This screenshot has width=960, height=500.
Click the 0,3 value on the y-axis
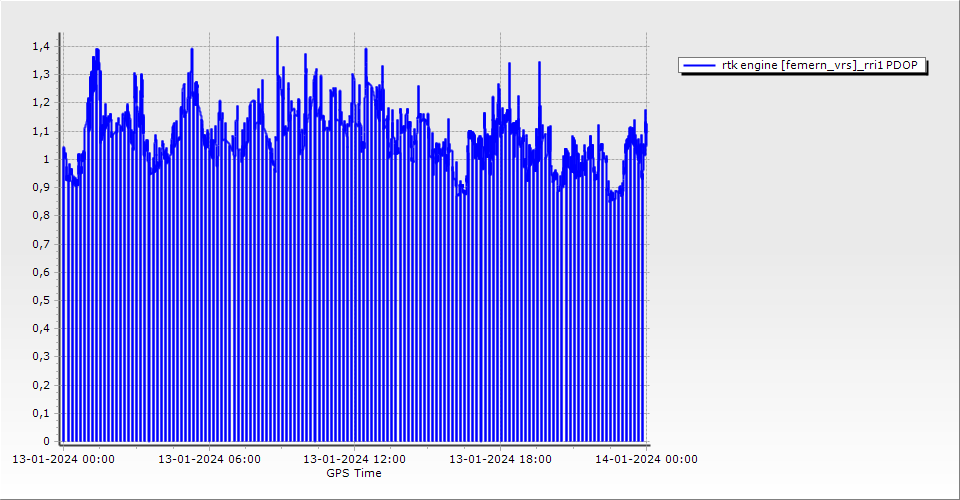pyautogui.click(x=40, y=357)
